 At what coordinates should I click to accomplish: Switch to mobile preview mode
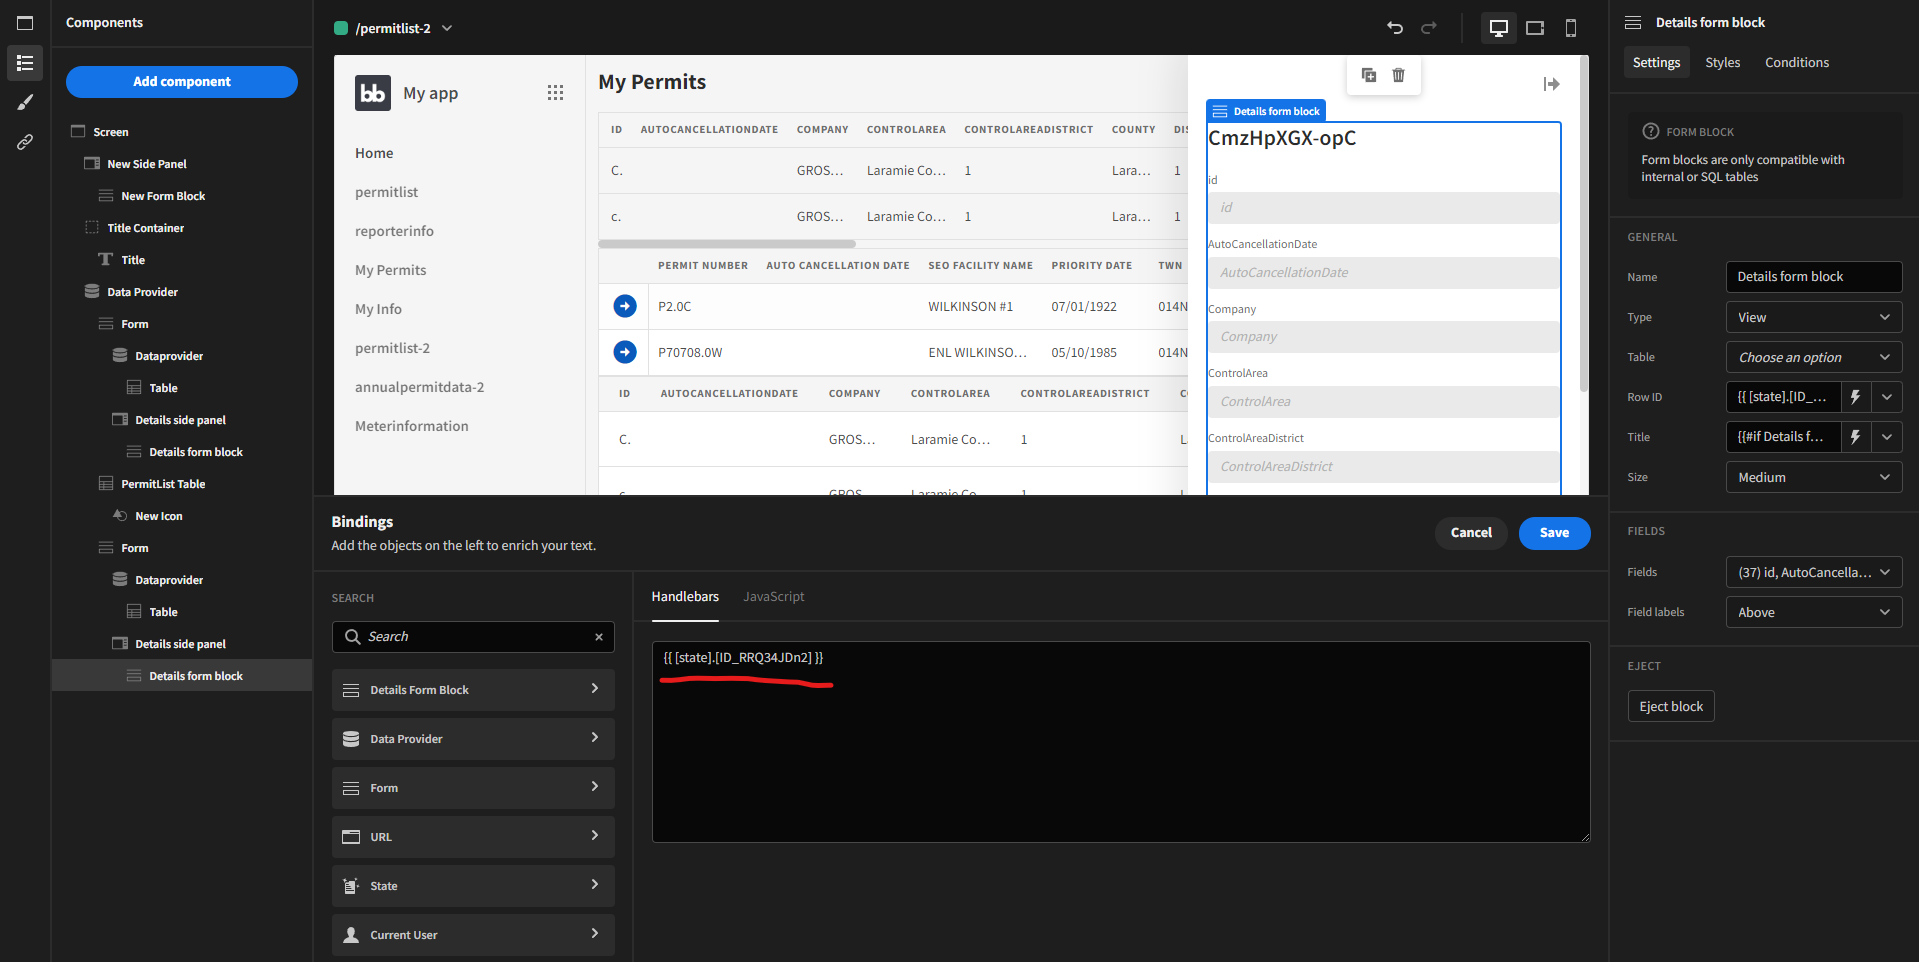[1571, 28]
